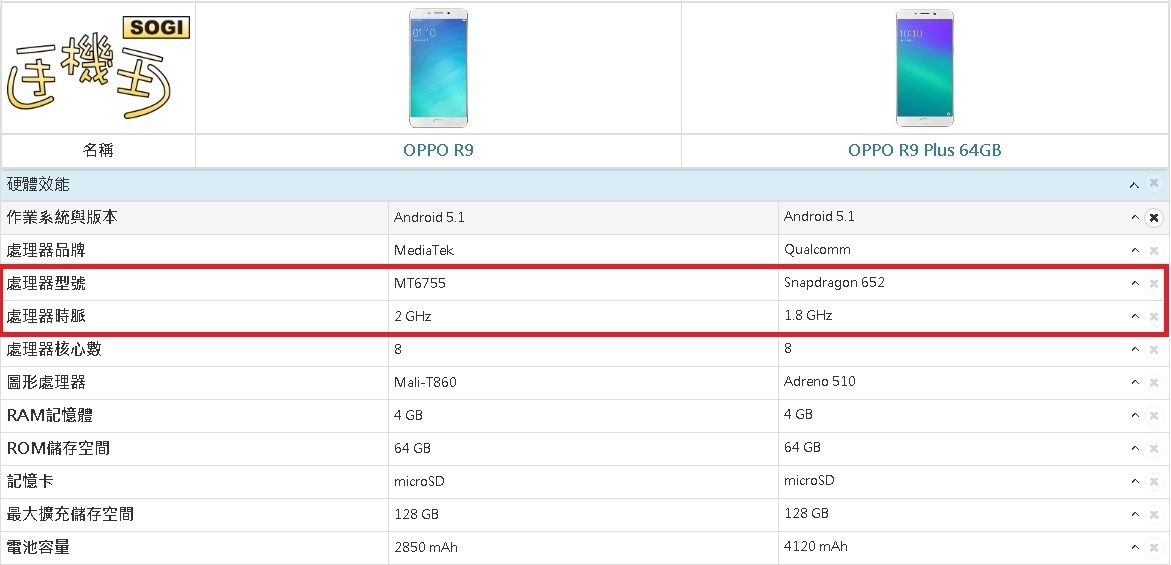Select the 硬體效能 section header text

pyautogui.click(x=38, y=184)
